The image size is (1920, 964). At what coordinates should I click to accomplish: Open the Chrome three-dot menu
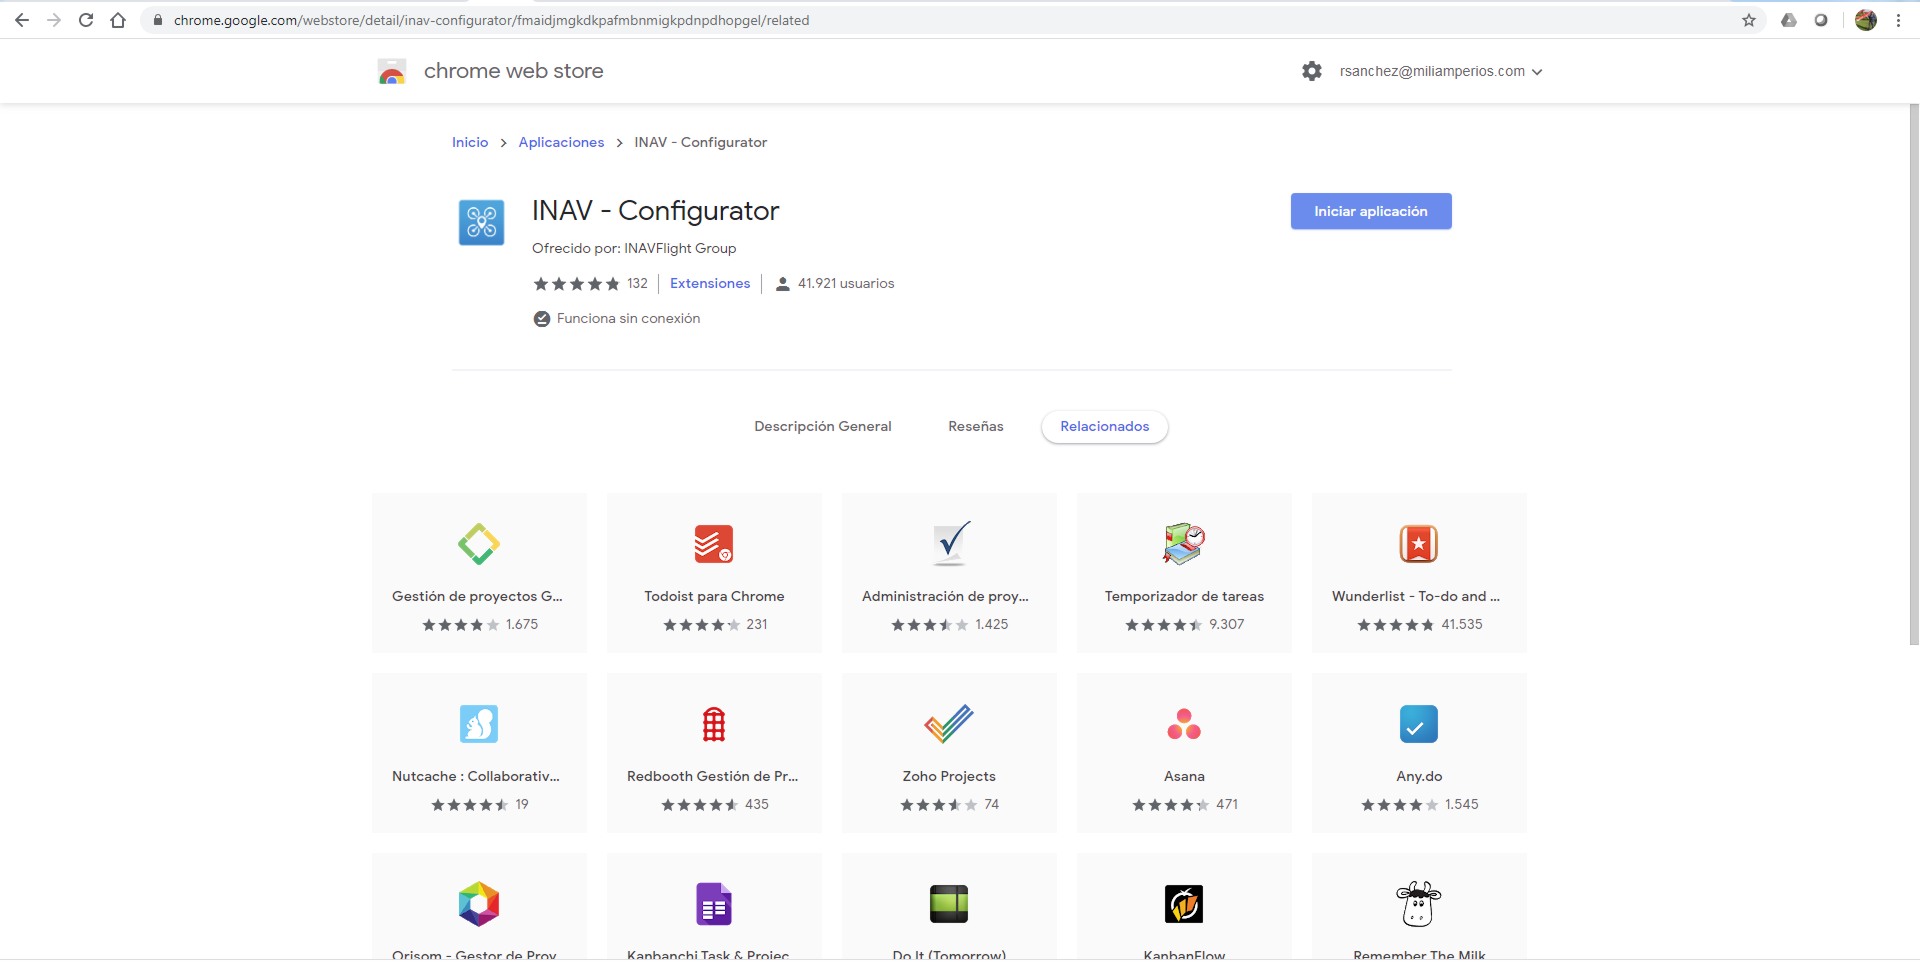click(1898, 20)
